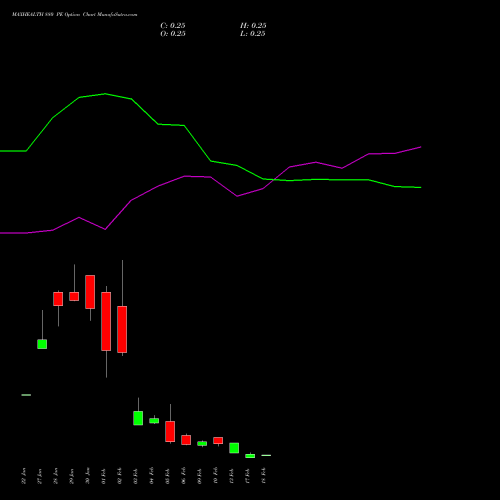The height and width of the screenshot is (500, 500).
Task: Select the red candlestick for 28 Jan
Action: coord(58,299)
